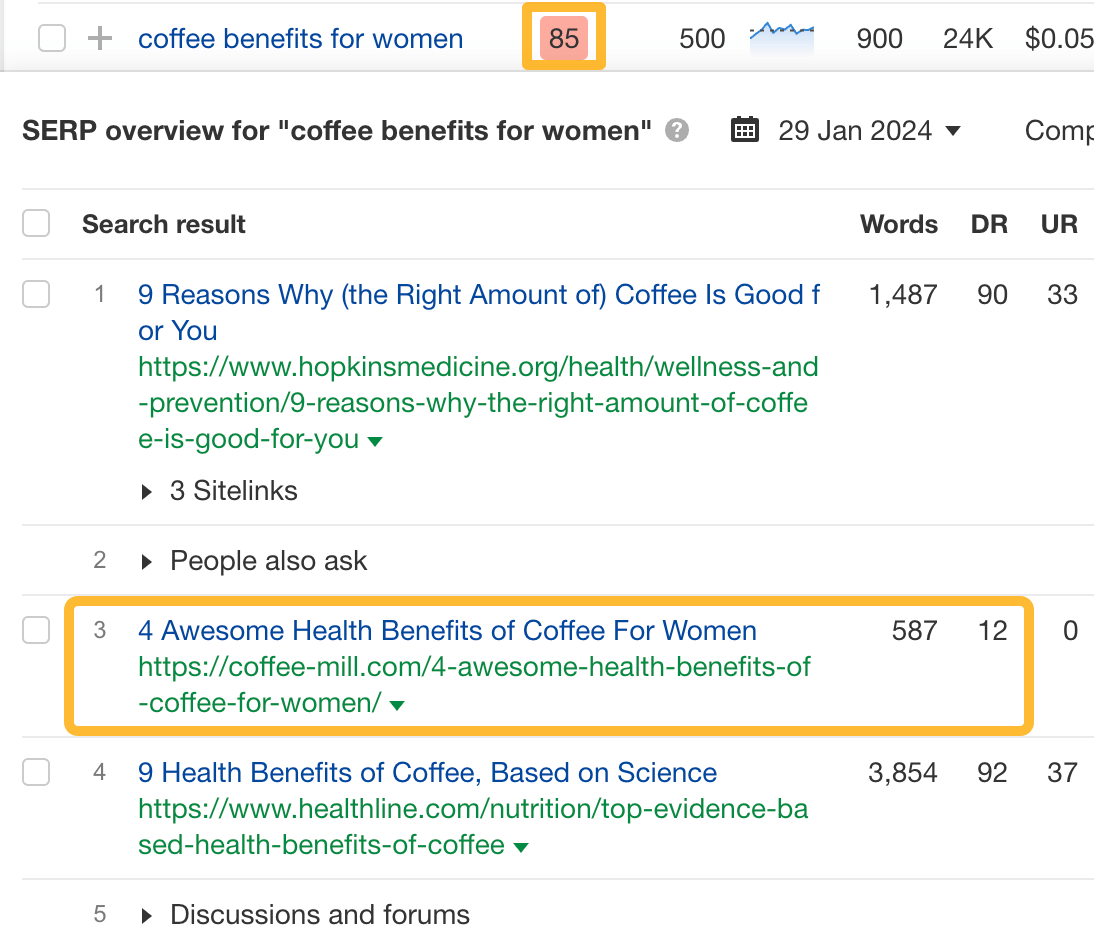Open the keyword link coffee benefits for women
This screenshot has height=940, width=1094.
coord(300,38)
